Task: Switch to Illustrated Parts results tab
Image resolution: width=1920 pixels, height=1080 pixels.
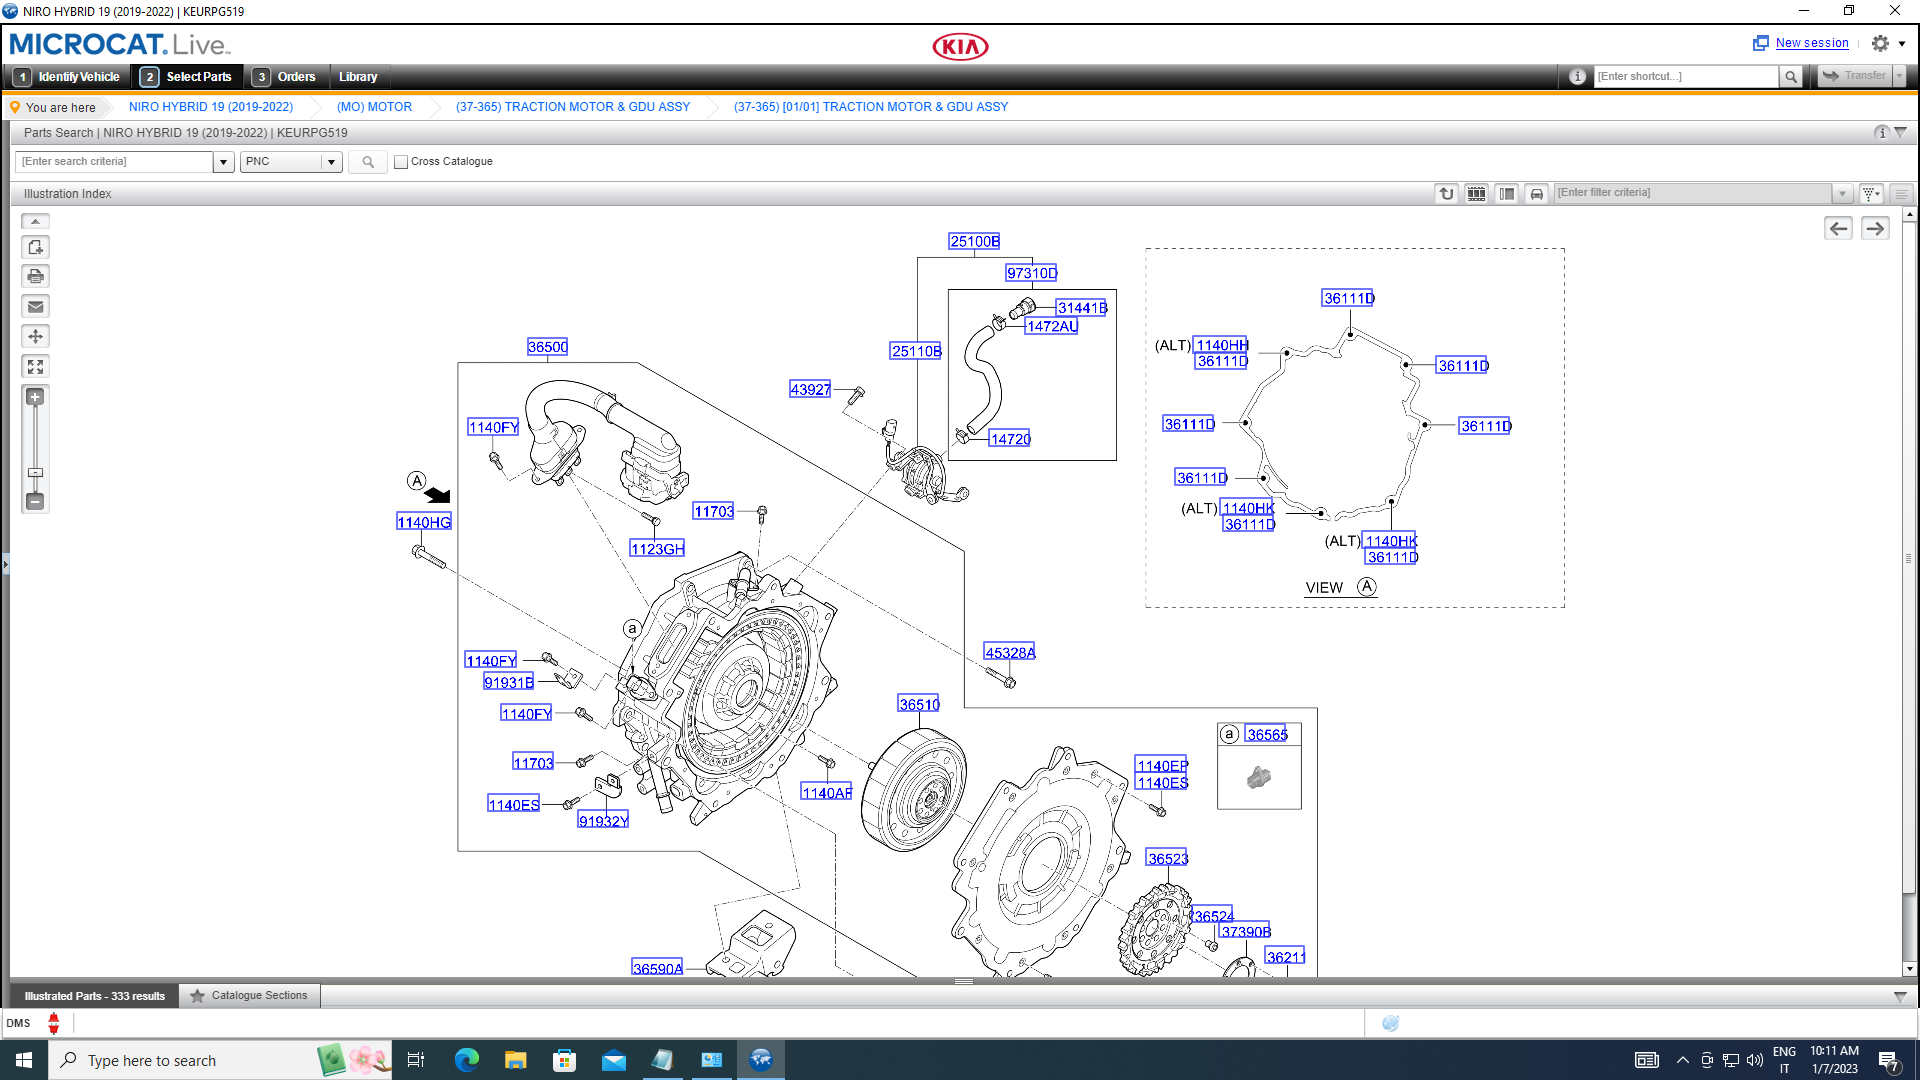Action: [95, 996]
